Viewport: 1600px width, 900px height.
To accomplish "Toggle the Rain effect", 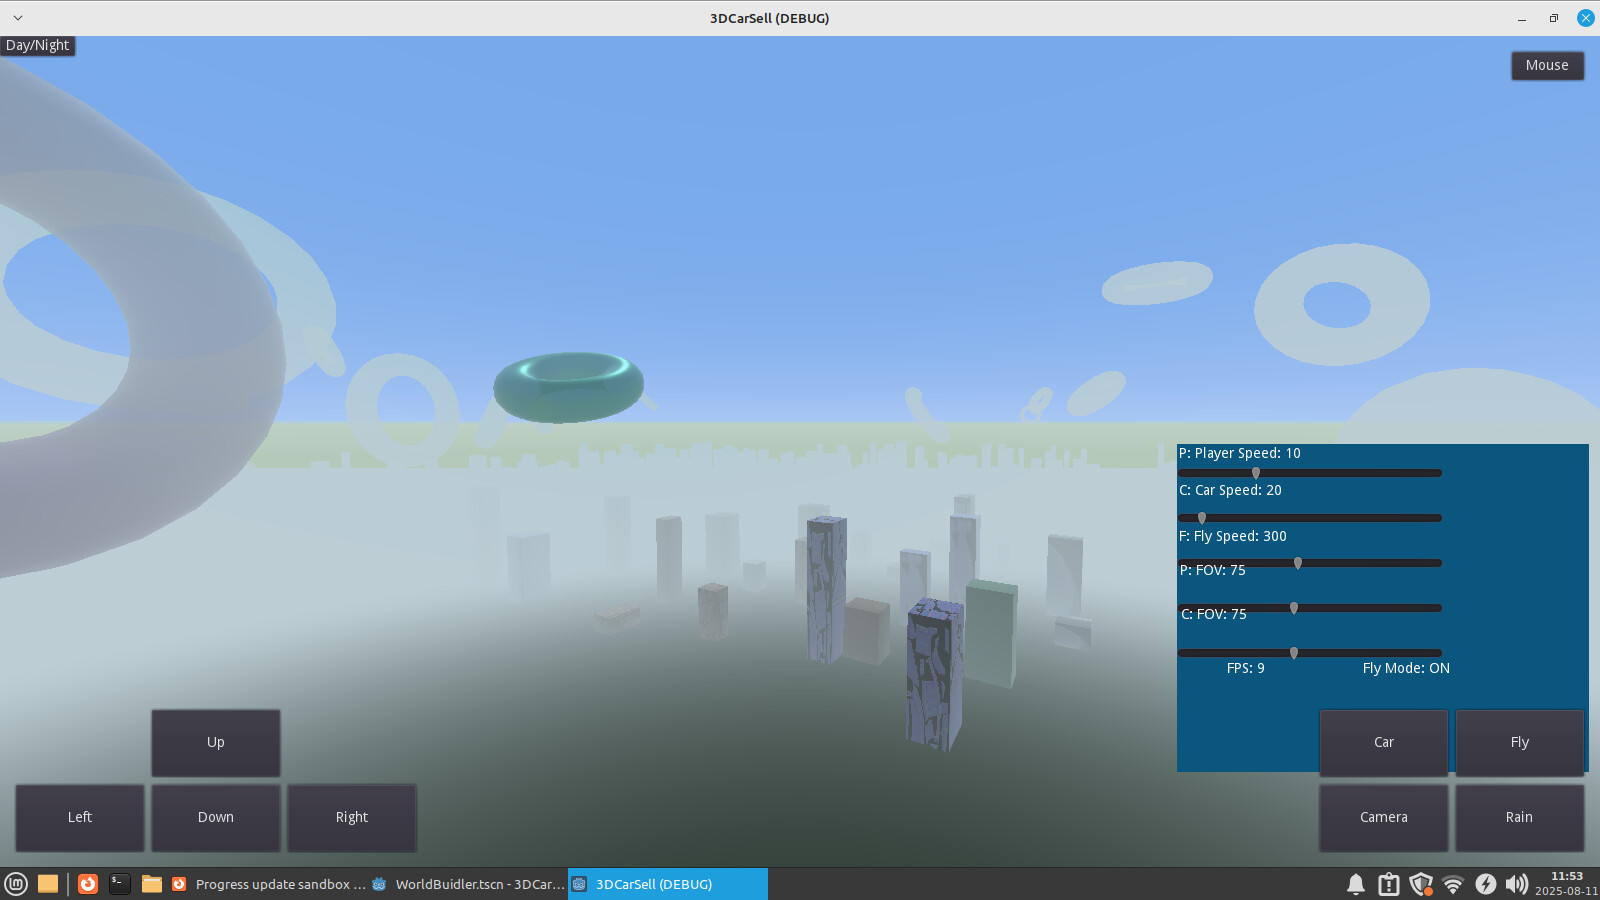I will point(1519,817).
